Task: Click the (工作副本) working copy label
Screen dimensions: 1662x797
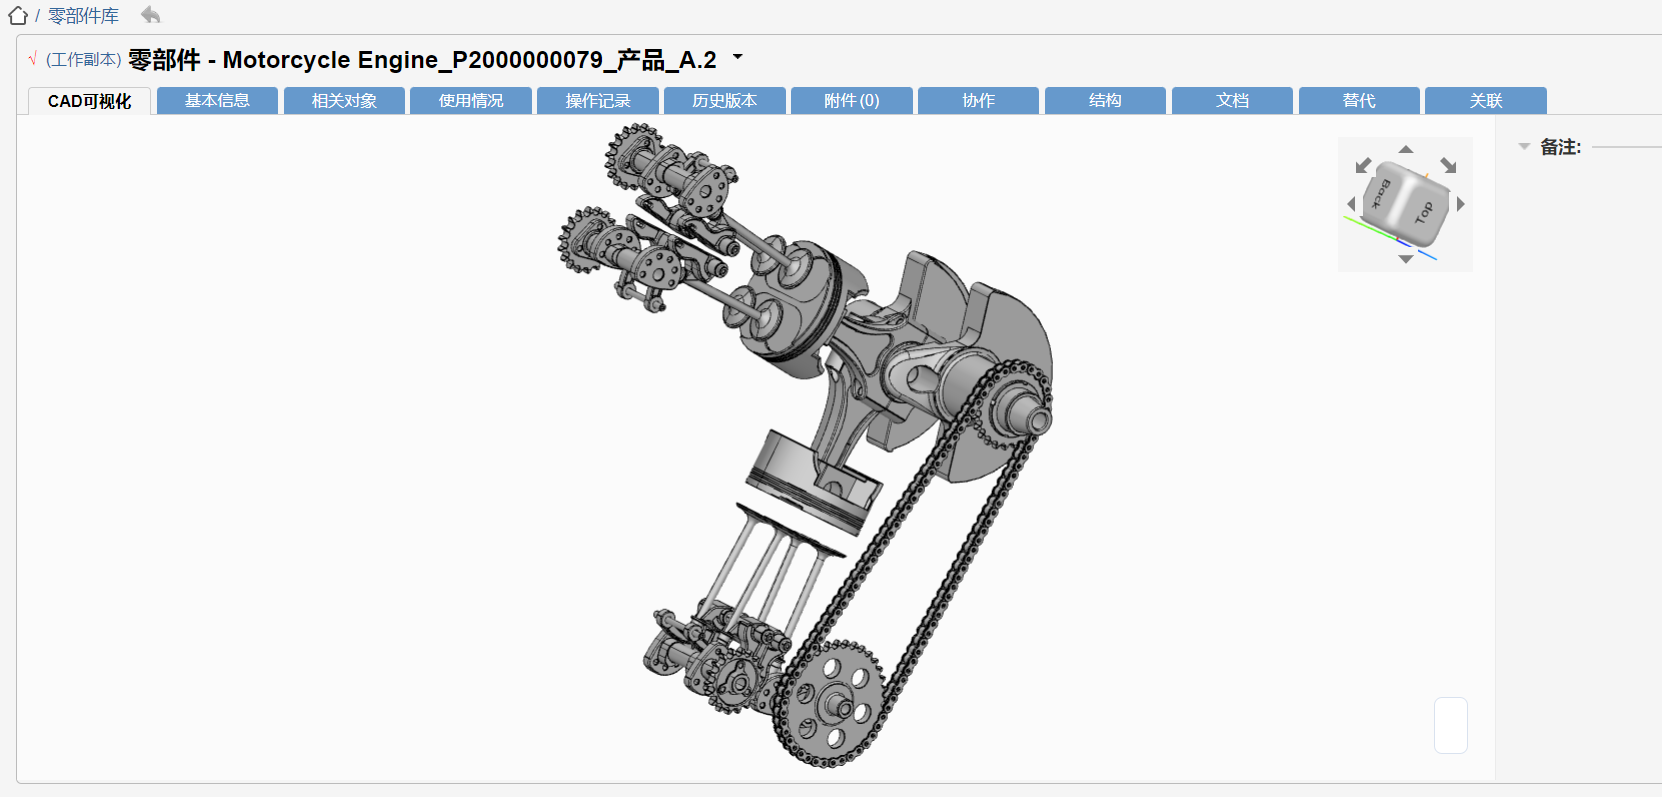Action: point(84,60)
